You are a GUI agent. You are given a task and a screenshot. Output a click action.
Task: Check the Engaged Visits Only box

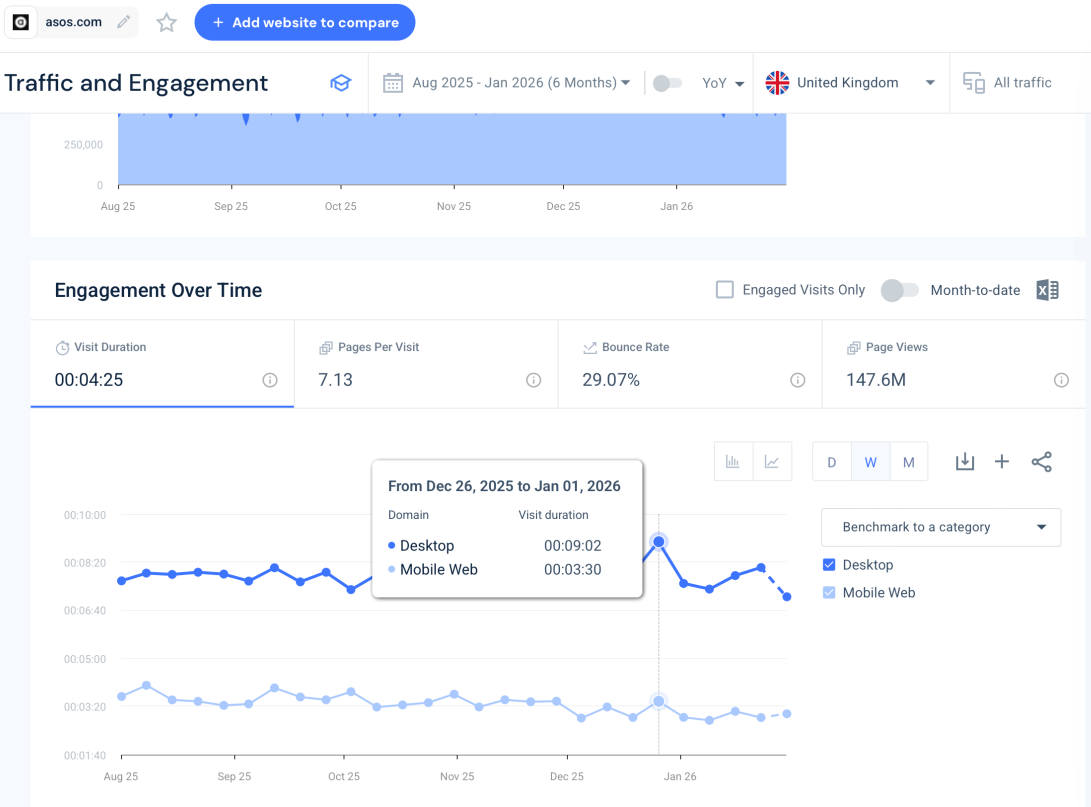pos(725,290)
